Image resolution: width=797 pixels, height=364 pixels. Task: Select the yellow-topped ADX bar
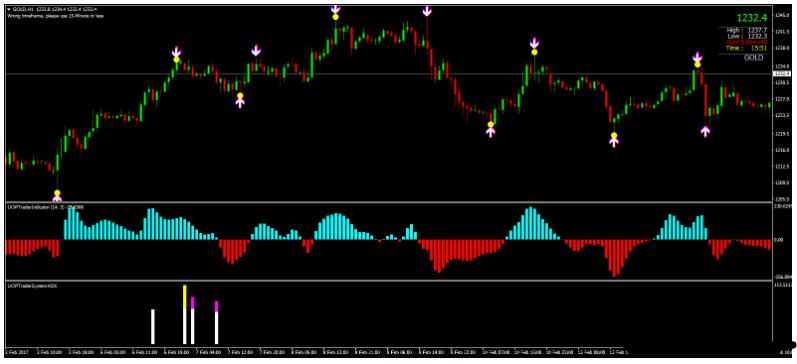(185, 315)
